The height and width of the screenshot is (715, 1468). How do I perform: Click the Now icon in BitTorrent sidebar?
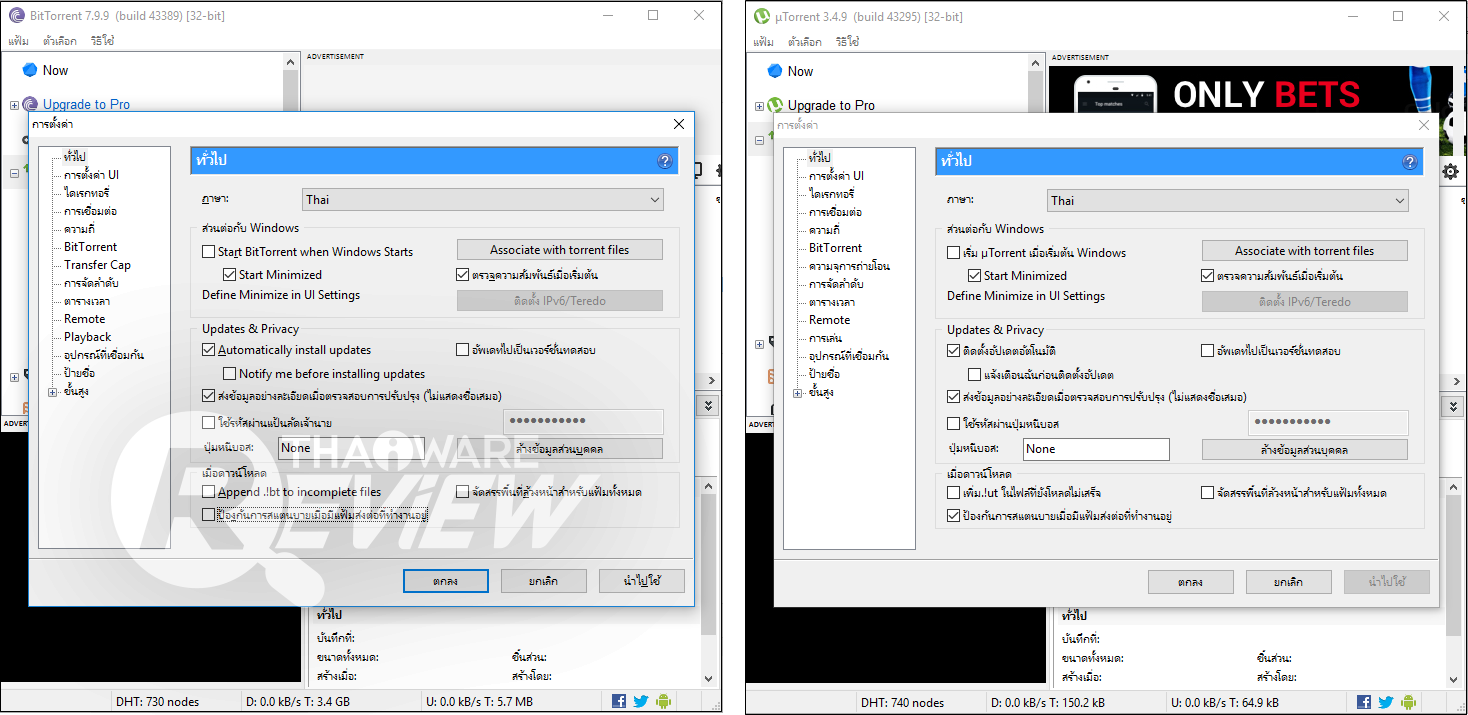point(30,70)
